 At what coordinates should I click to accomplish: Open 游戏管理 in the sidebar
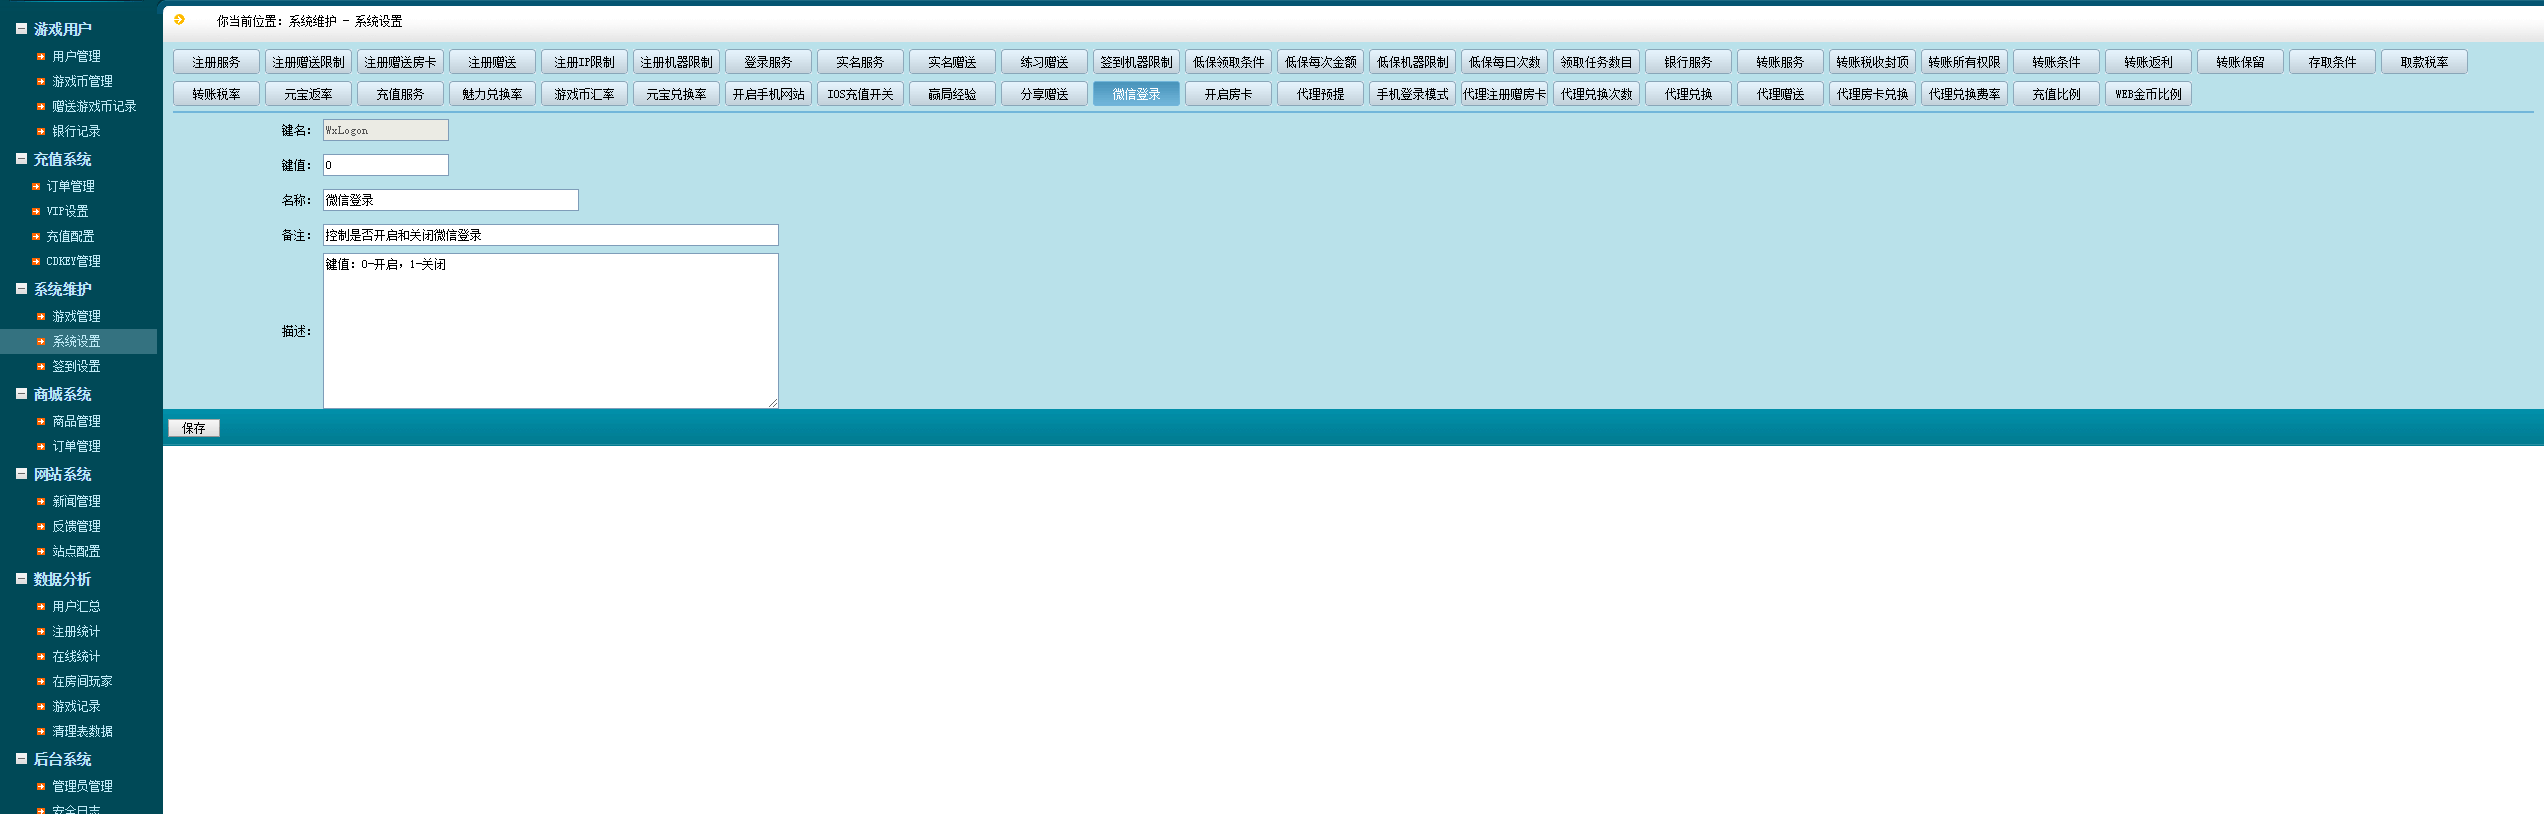click(76, 317)
